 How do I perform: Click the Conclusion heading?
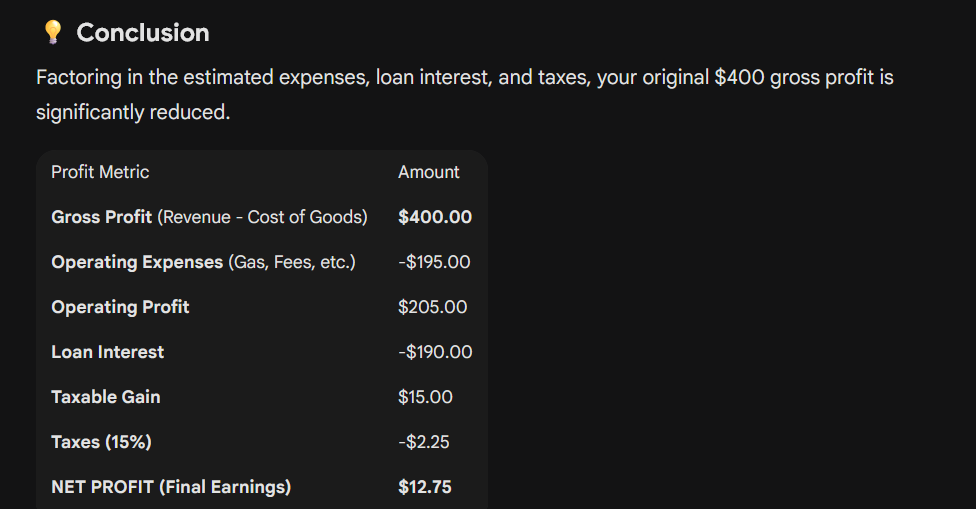(143, 33)
